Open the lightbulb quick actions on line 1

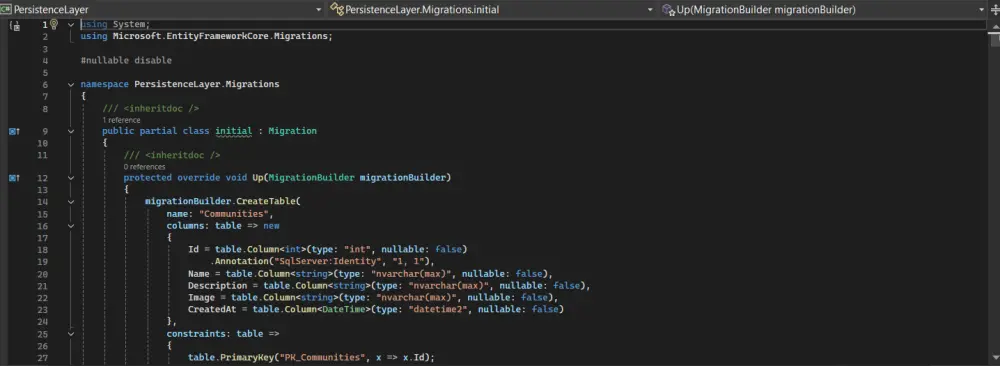pos(54,24)
